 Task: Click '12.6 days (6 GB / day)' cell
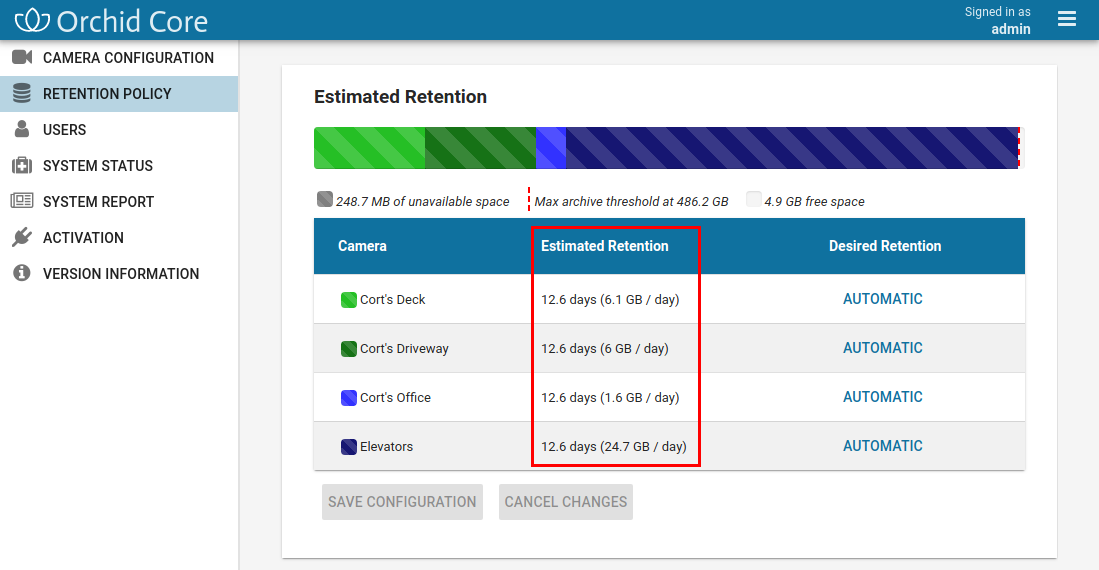point(605,348)
